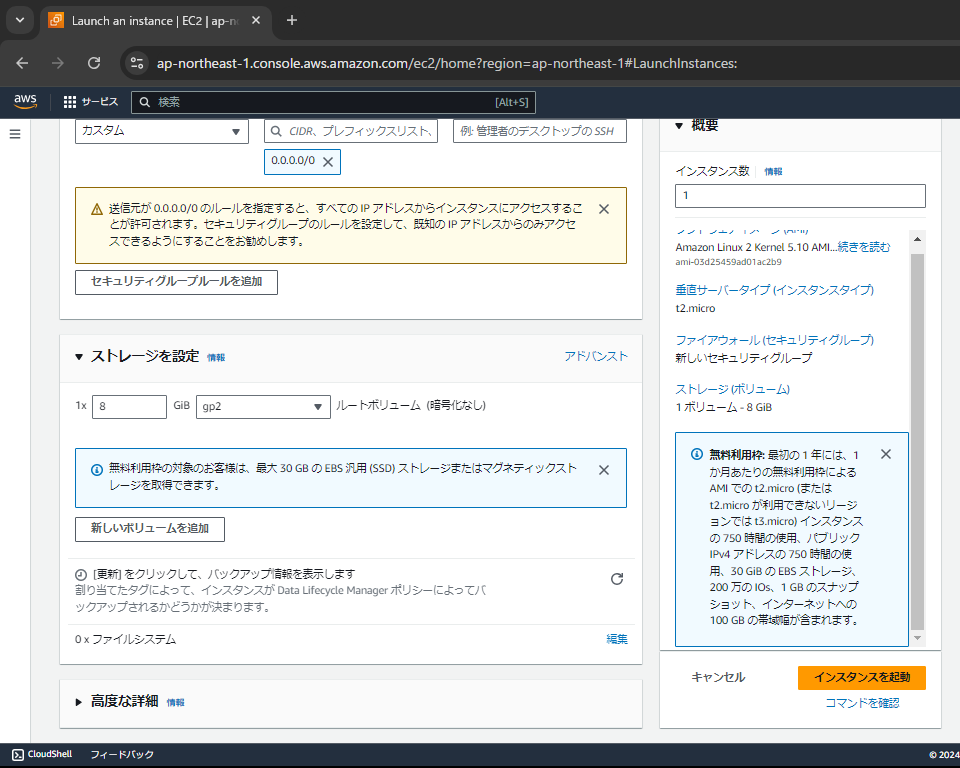This screenshot has height=768, width=960.
Task: Refresh backup information with the reload icon
Action: 617,579
